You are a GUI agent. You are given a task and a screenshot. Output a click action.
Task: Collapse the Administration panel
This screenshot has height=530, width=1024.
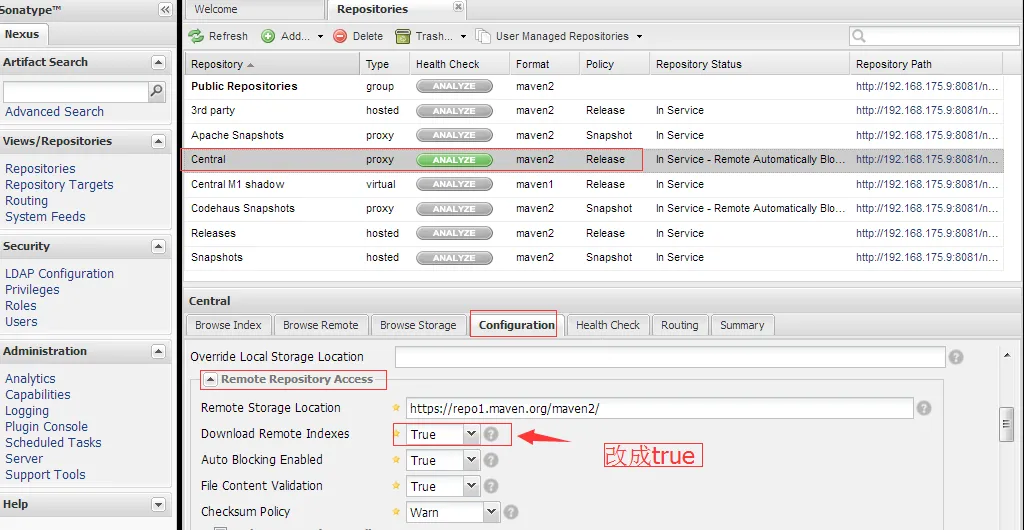pos(158,352)
